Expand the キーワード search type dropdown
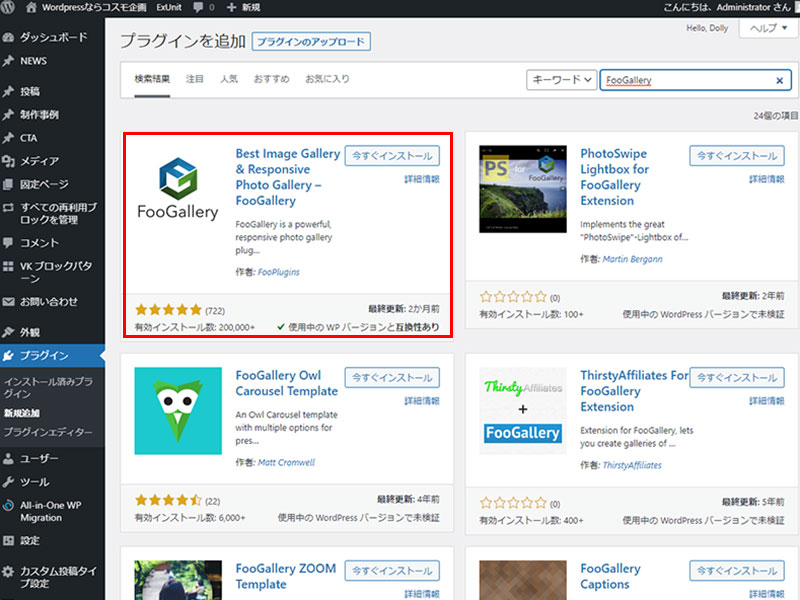The image size is (800, 600). point(561,81)
